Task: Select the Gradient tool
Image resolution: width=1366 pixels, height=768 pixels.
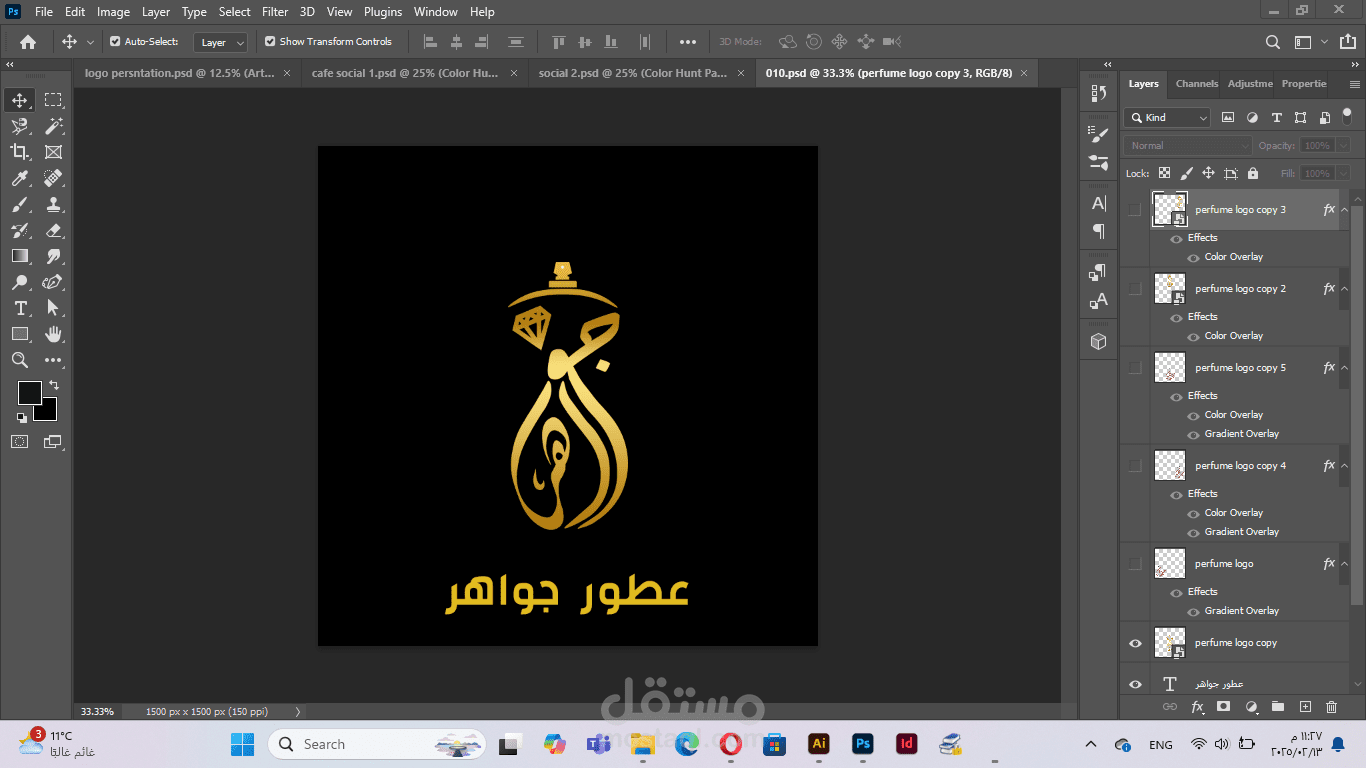Action: (x=20, y=256)
